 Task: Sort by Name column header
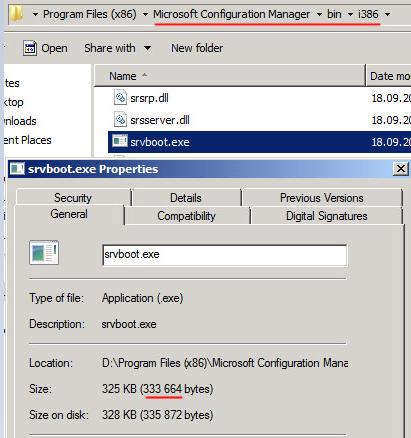coord(230,76)
